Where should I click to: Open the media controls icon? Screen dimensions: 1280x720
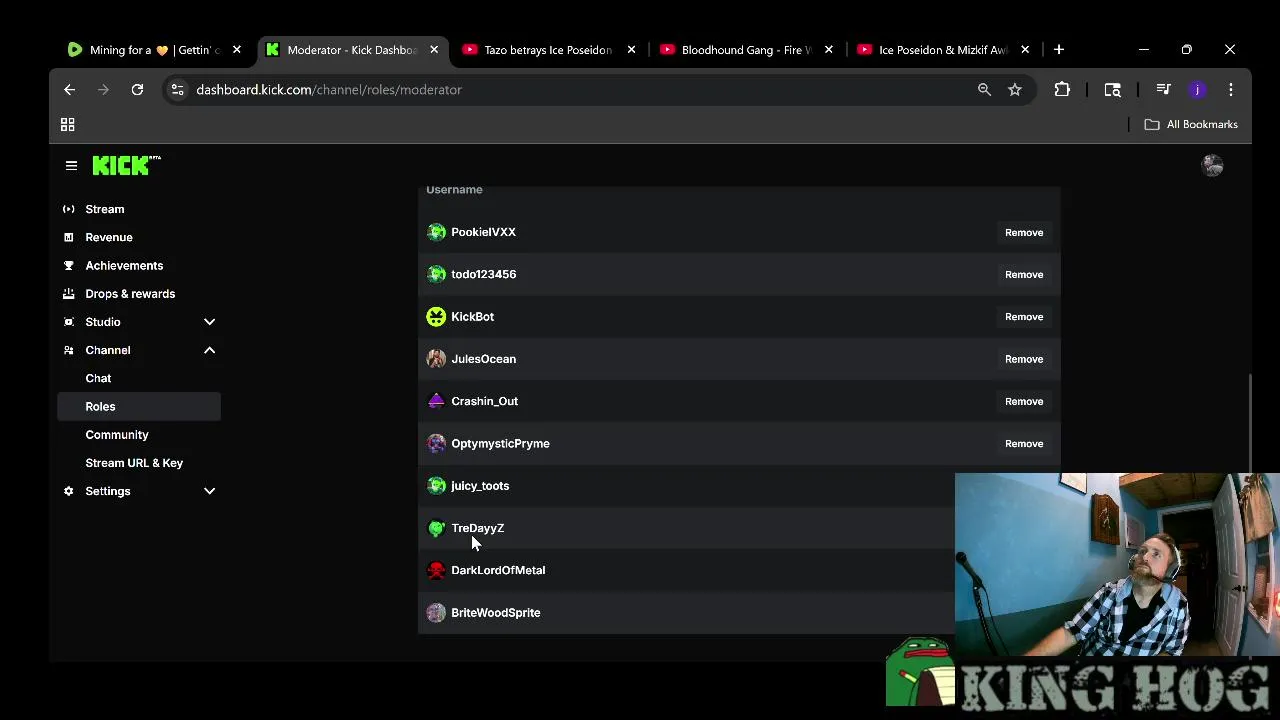[x=1163, y=90]
